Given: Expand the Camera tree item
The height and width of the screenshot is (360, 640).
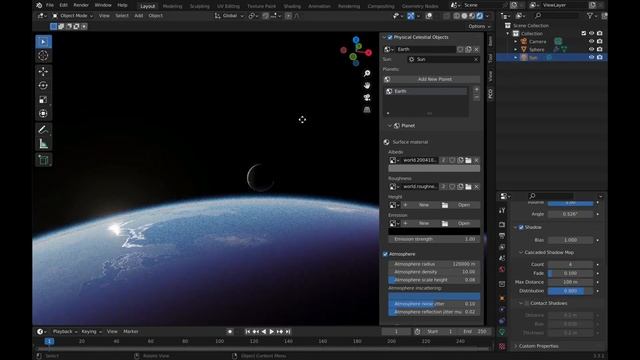Looking at the screenshot, I should [x=516, y=42].
